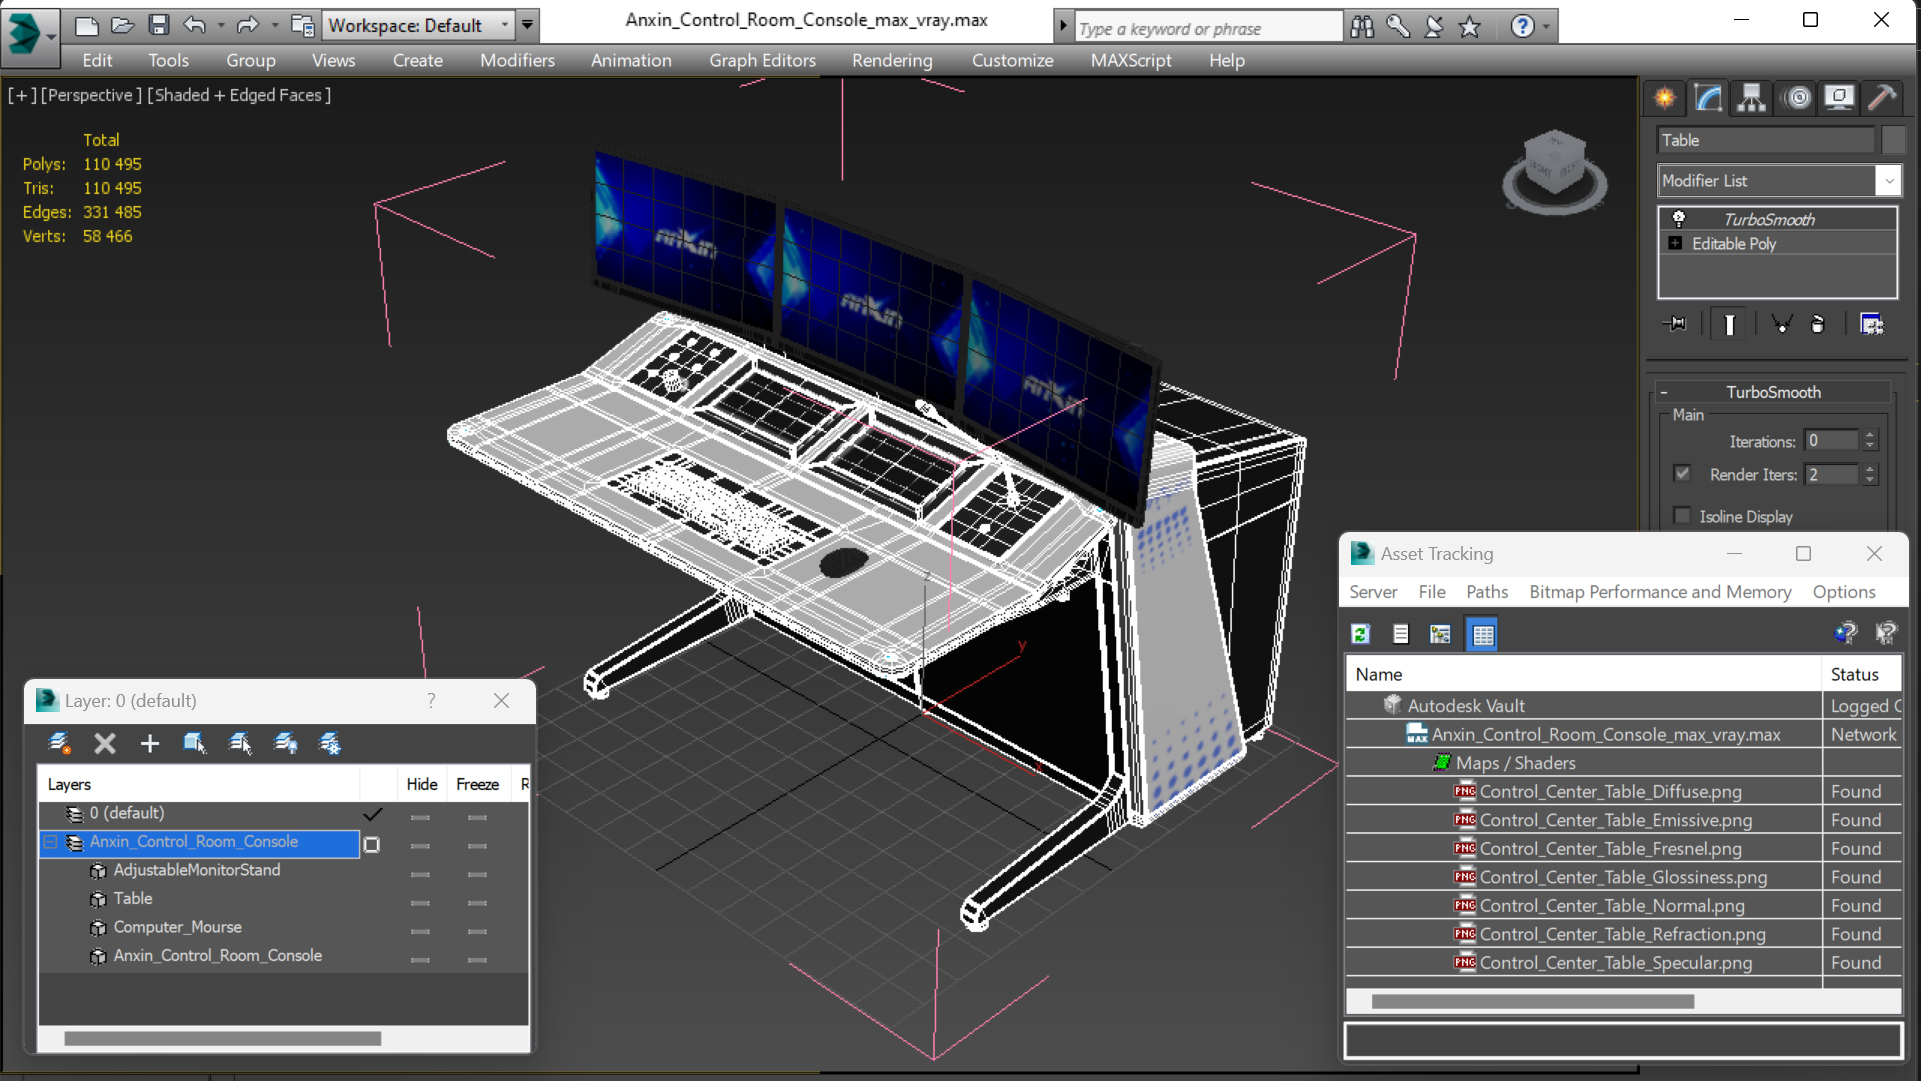Toggle Anxin_Control_Room_Console layer current box
The image size is (1921, 1081).
coord(372,844)
